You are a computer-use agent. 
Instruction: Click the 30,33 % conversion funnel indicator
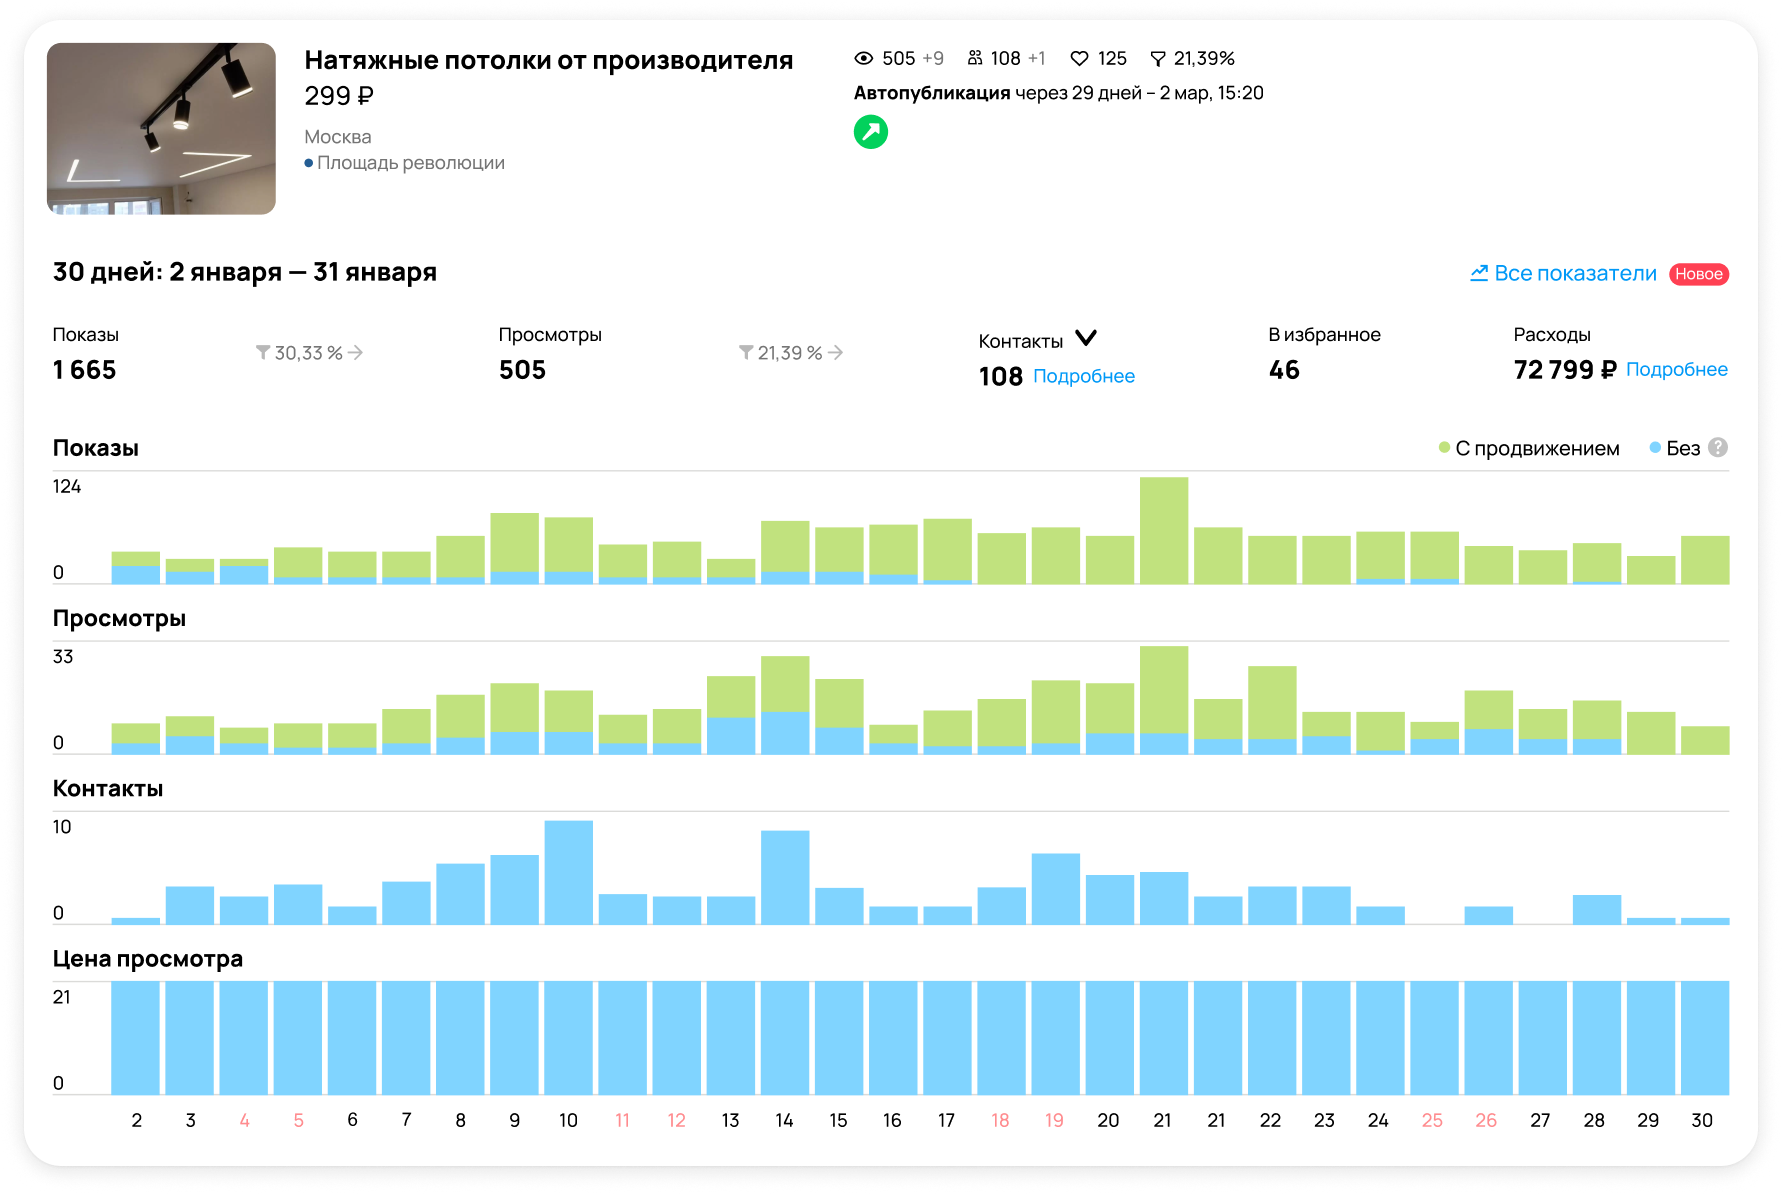click(x=308, y=353)
